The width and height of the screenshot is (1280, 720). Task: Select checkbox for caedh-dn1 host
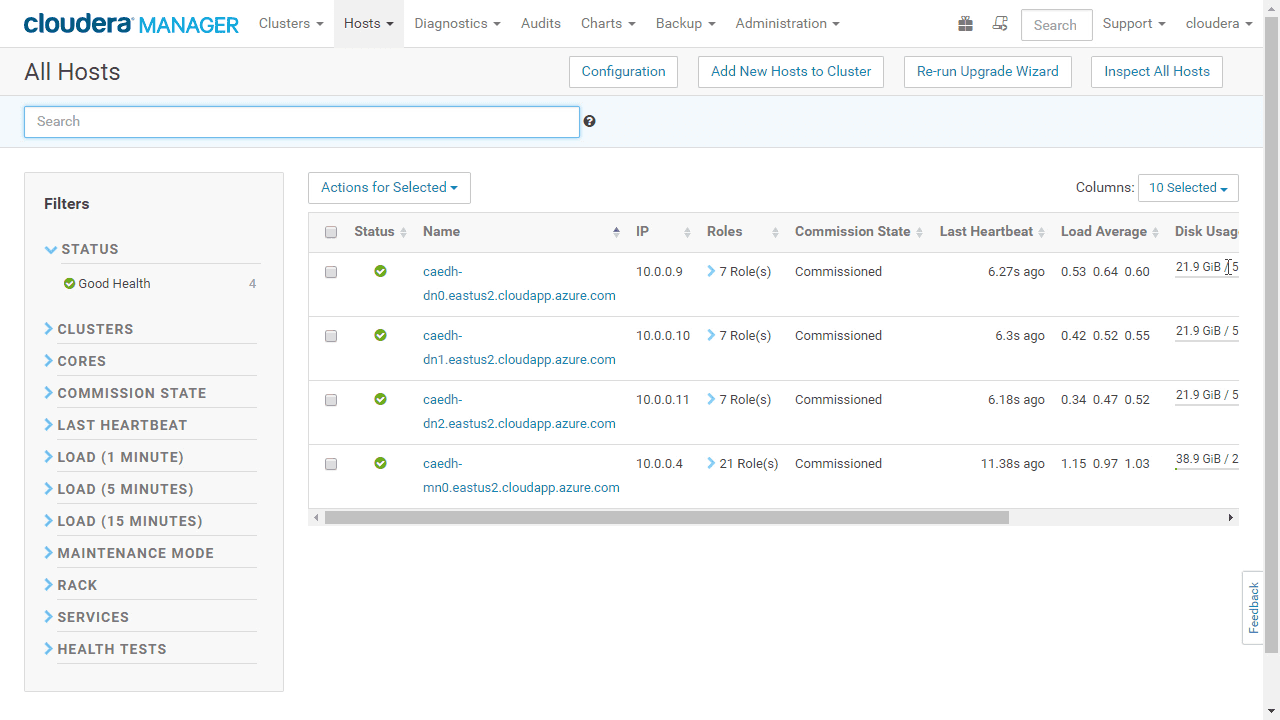pos(331,336)
